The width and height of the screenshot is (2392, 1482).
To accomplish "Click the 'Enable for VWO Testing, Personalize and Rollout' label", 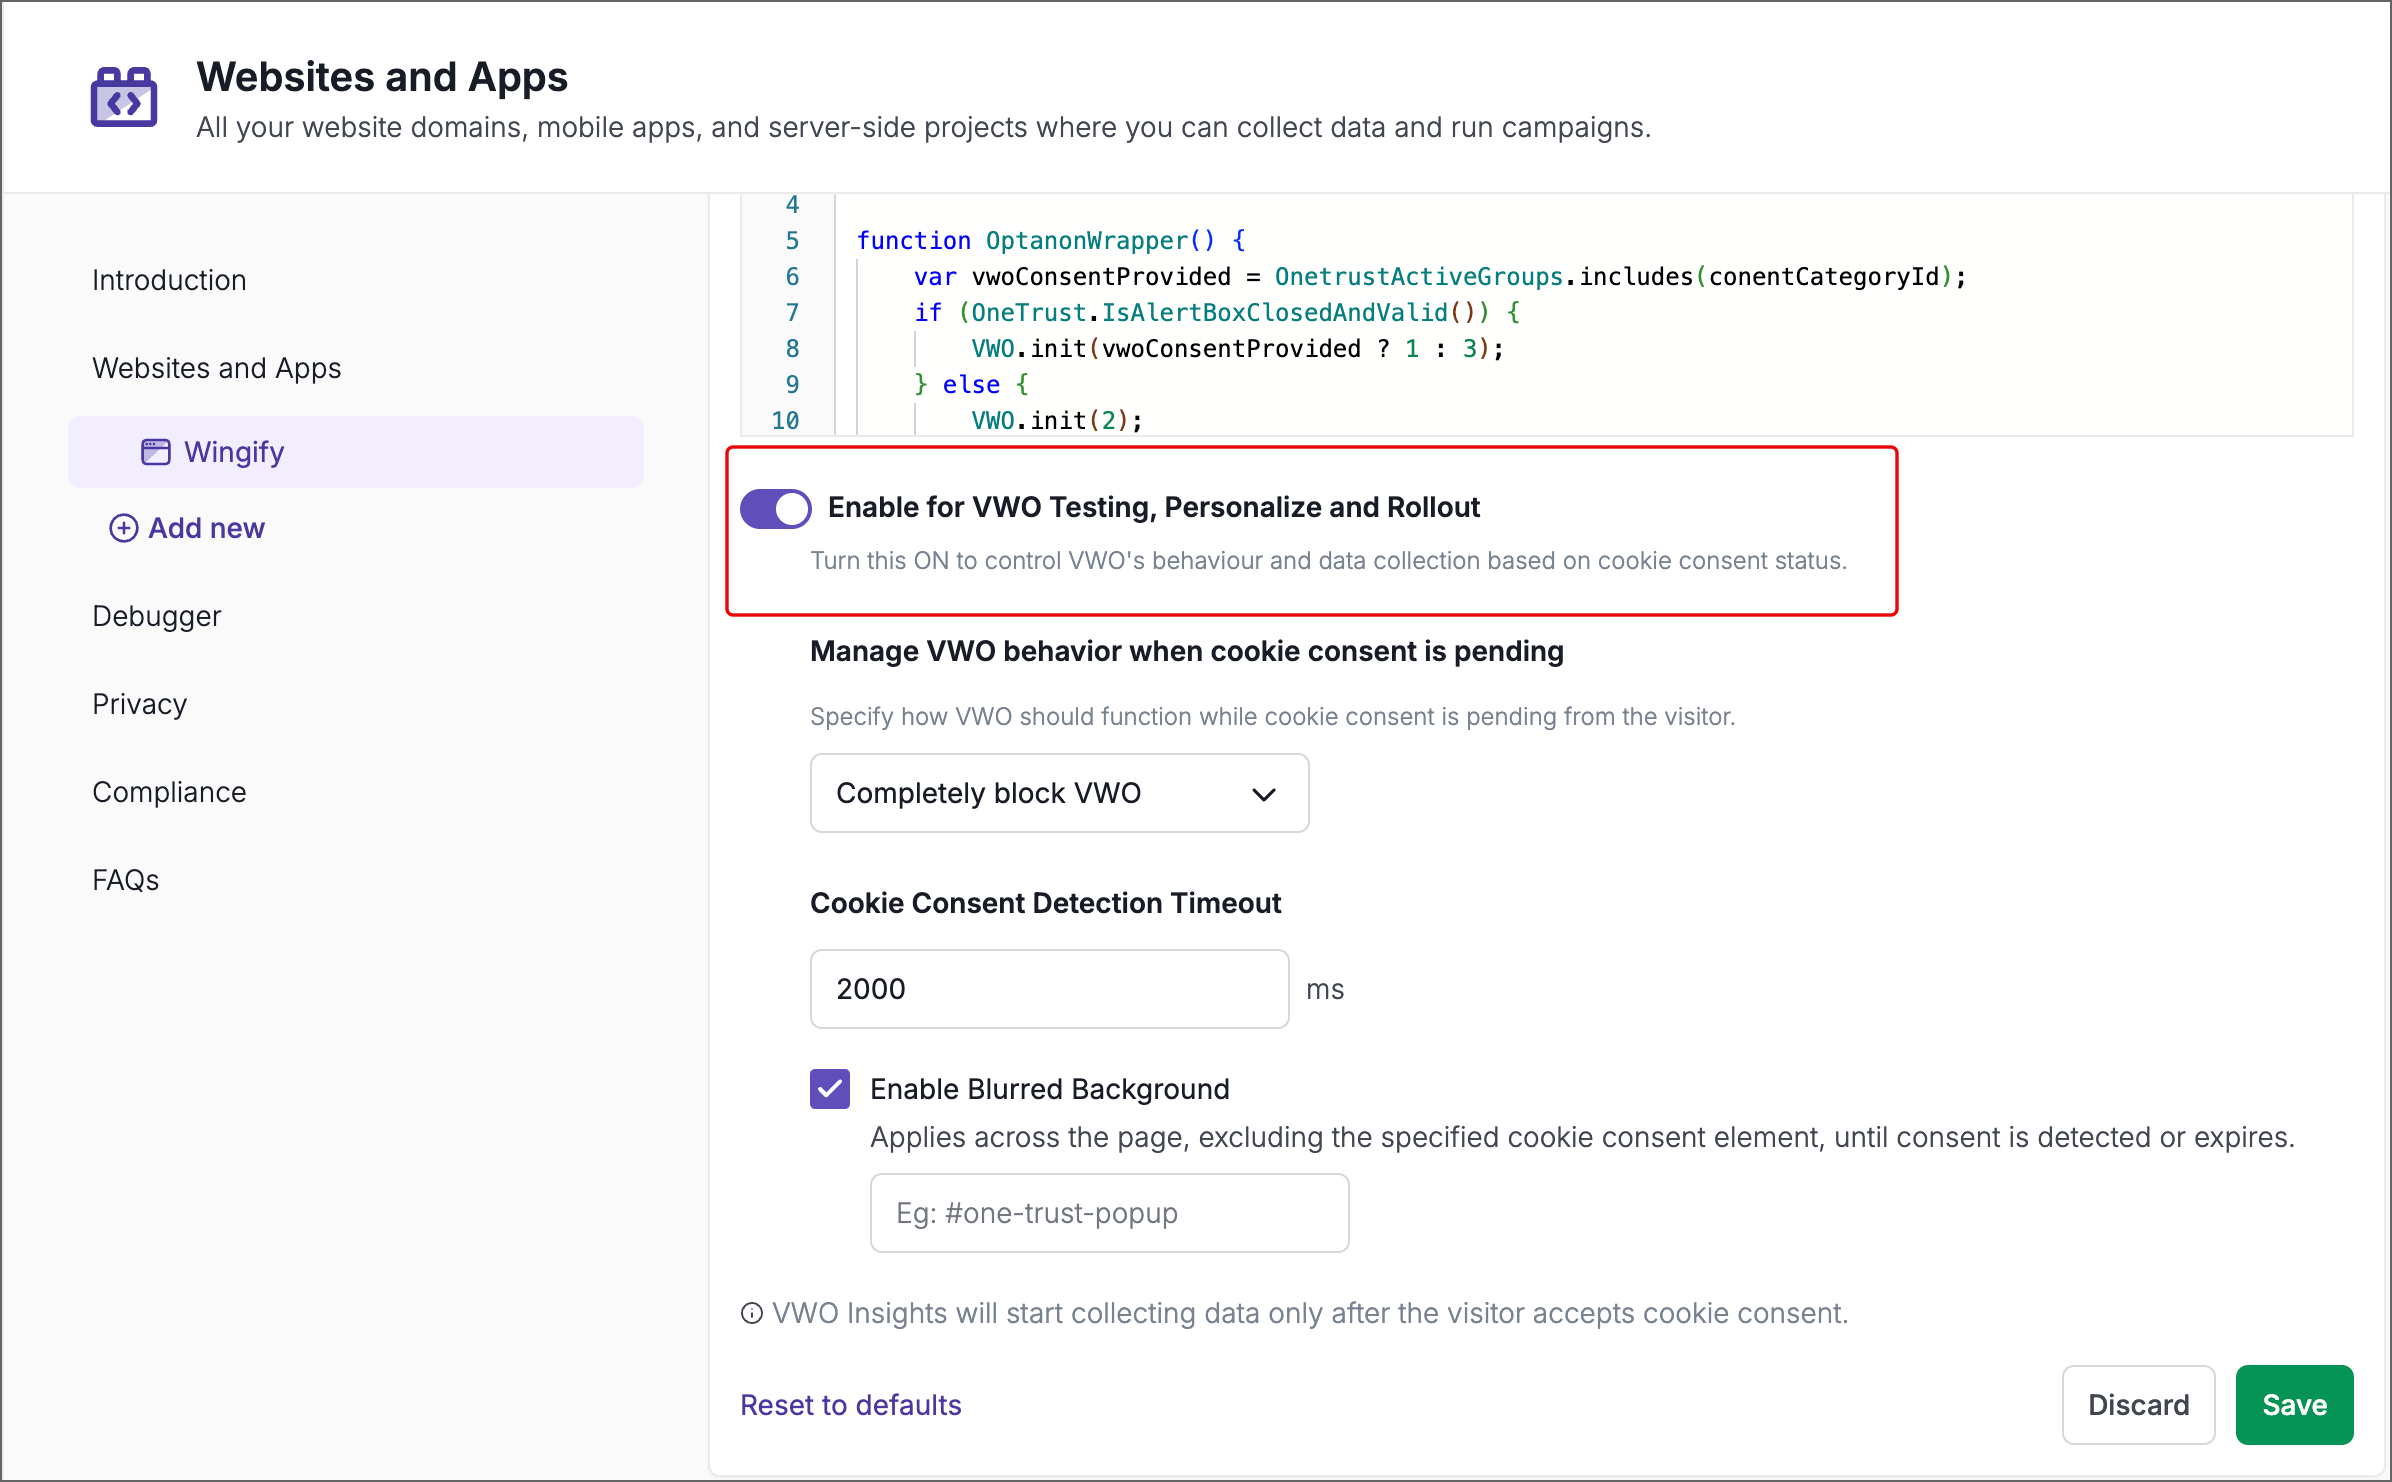I will point(1154,508).
